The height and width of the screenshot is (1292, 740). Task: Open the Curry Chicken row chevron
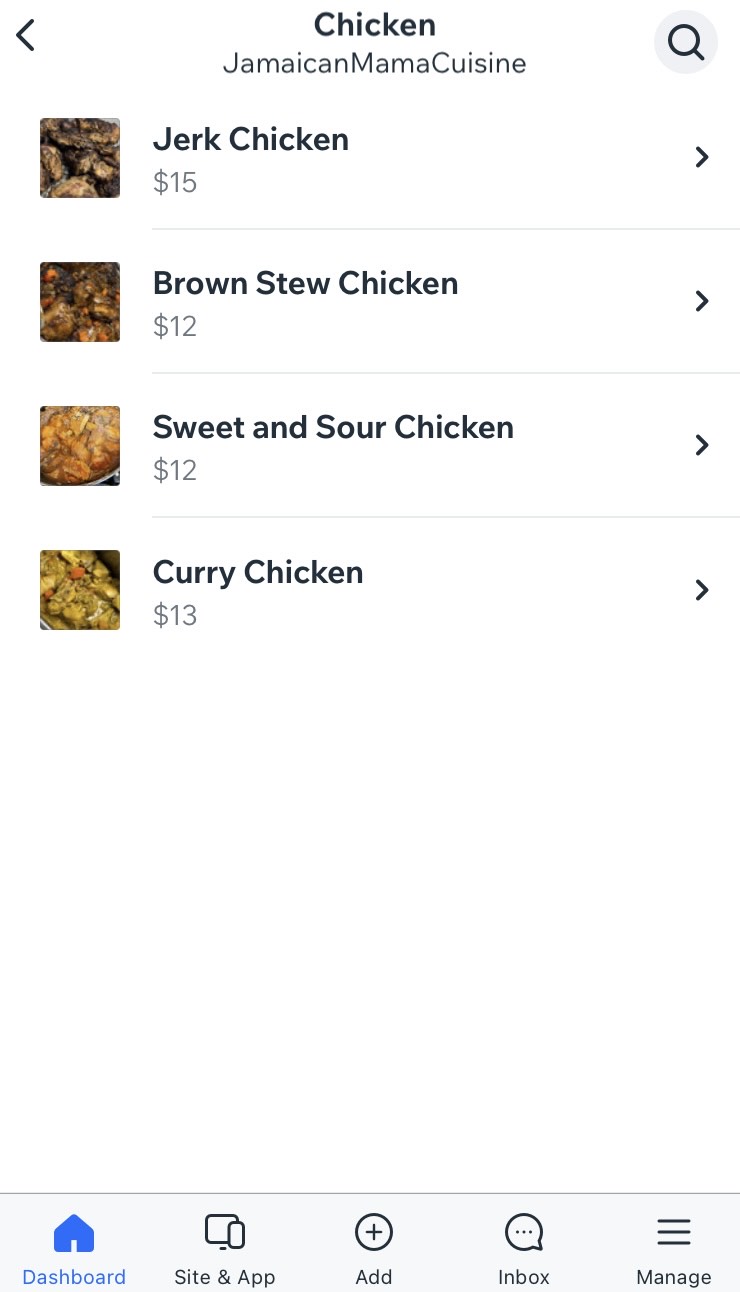click(702, 590)
